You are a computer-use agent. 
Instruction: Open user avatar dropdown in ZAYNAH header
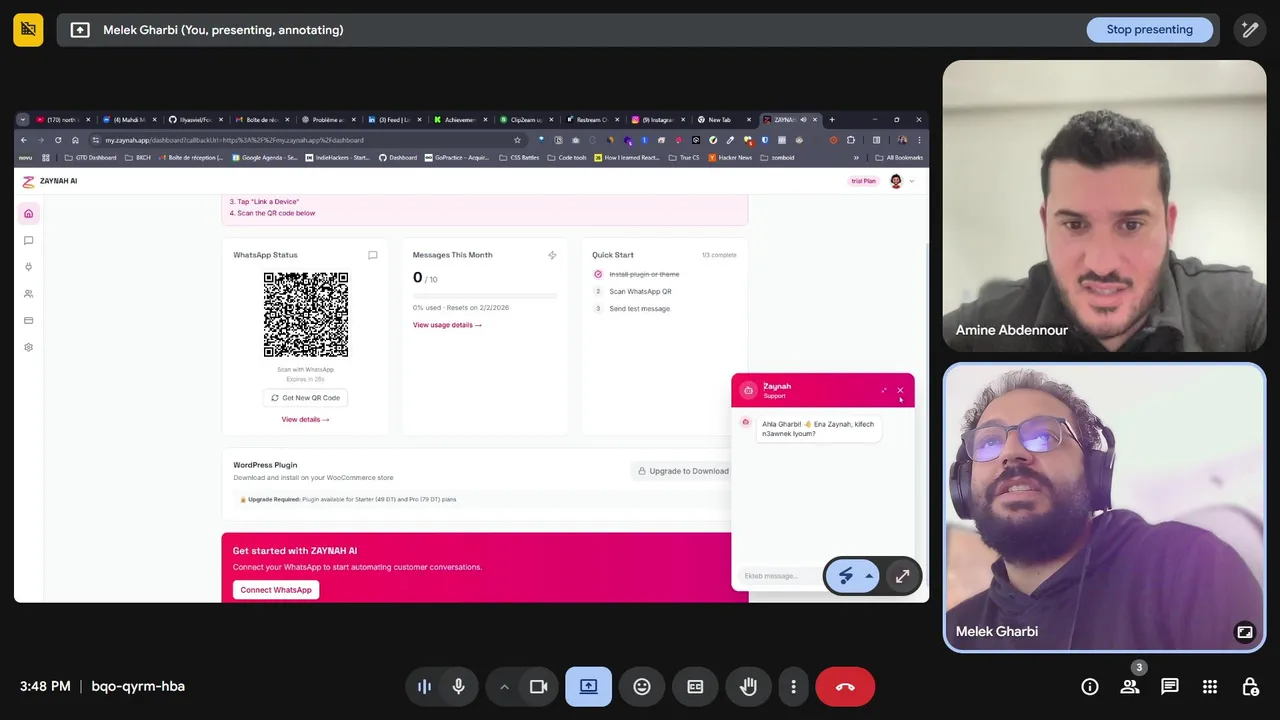tap(901, 181)
